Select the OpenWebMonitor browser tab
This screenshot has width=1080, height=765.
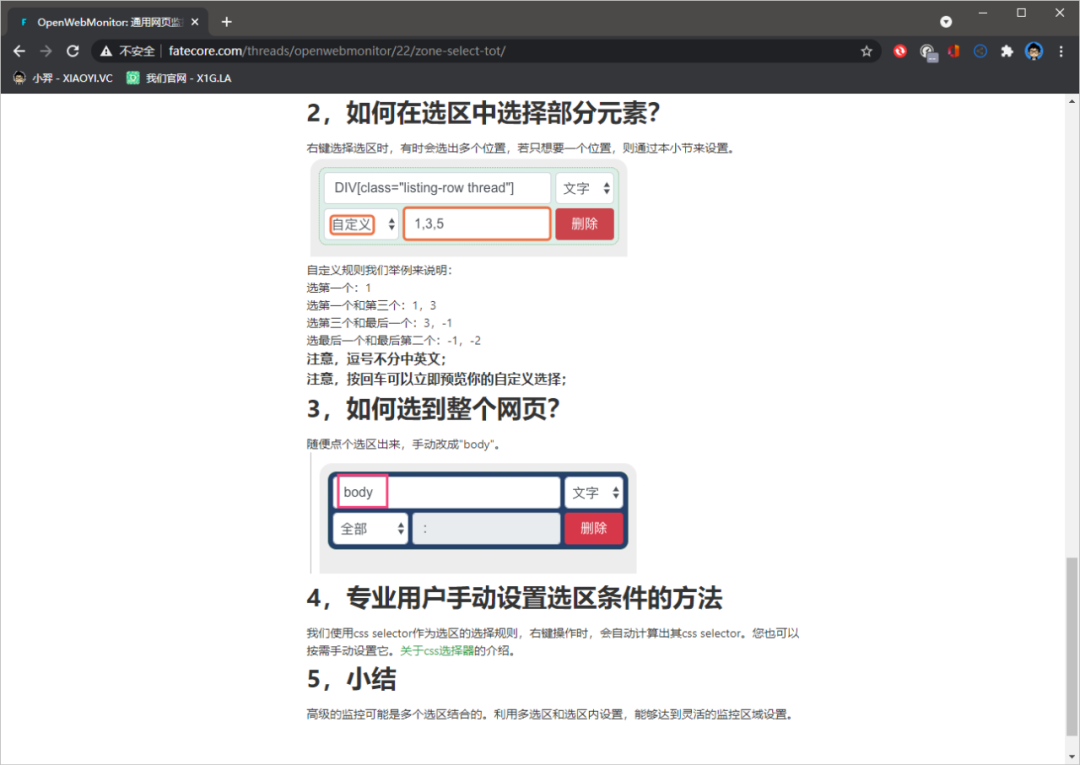(x=108, y=22)
